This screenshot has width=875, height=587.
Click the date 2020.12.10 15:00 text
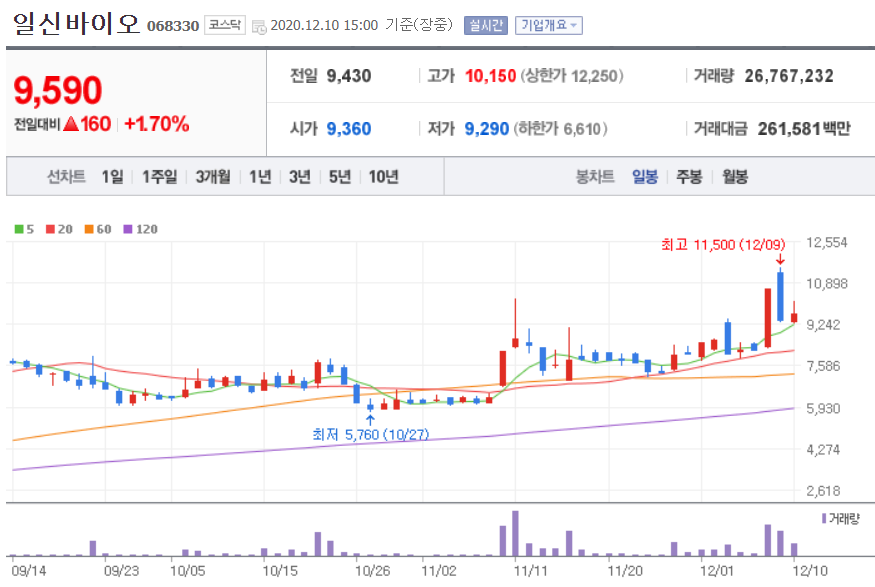(324, 26)
